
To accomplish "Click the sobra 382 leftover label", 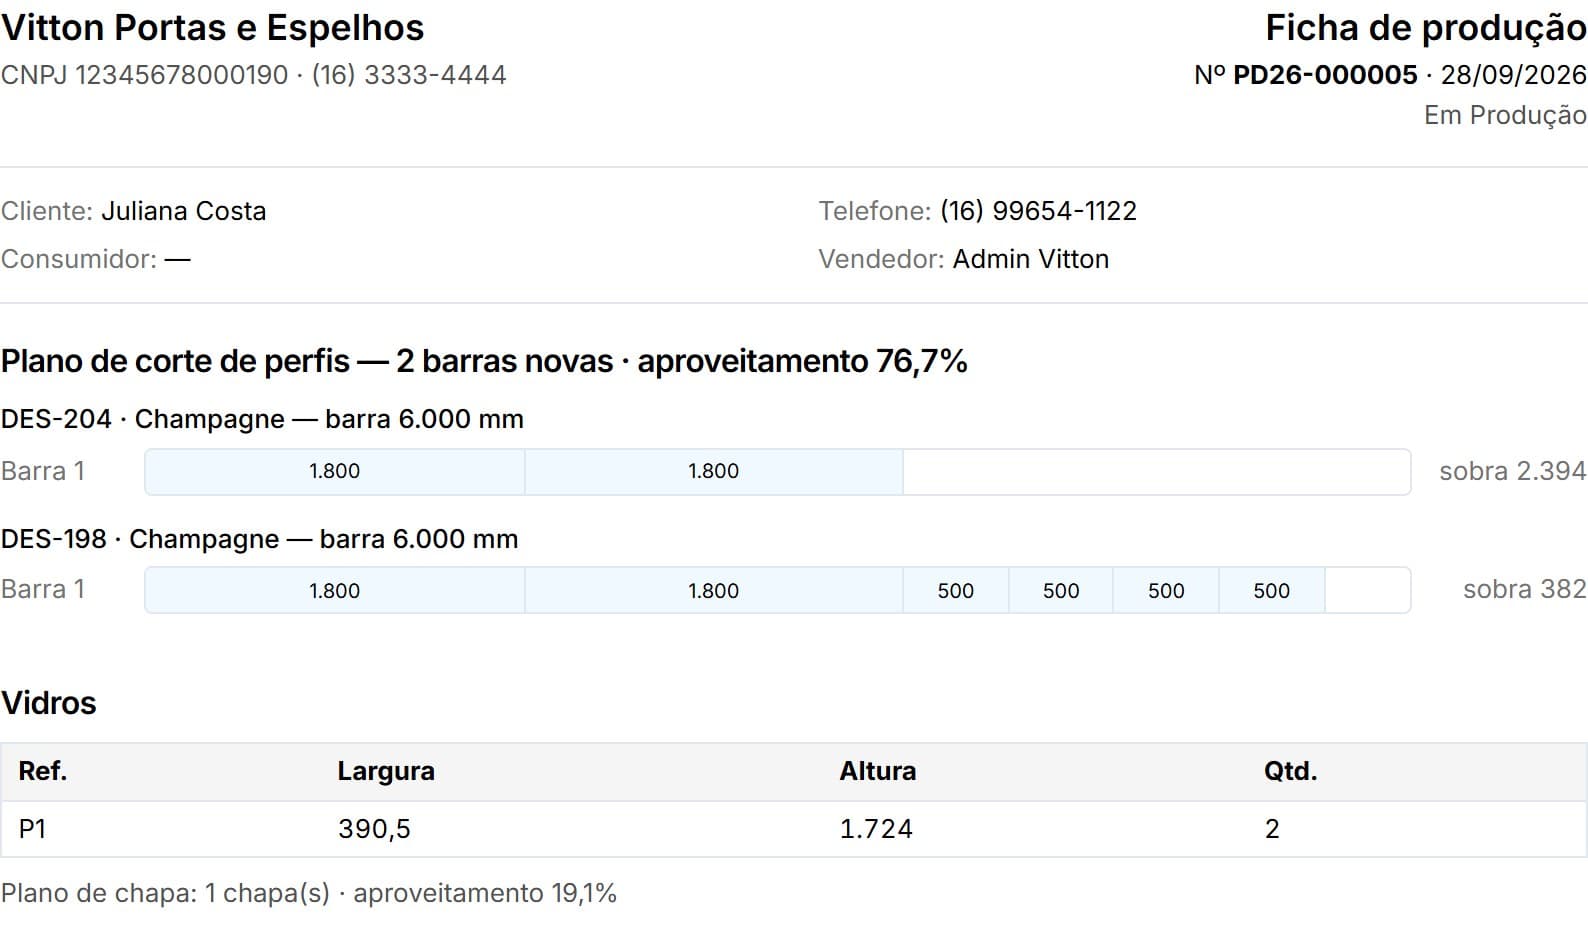I will (1524, 589).
